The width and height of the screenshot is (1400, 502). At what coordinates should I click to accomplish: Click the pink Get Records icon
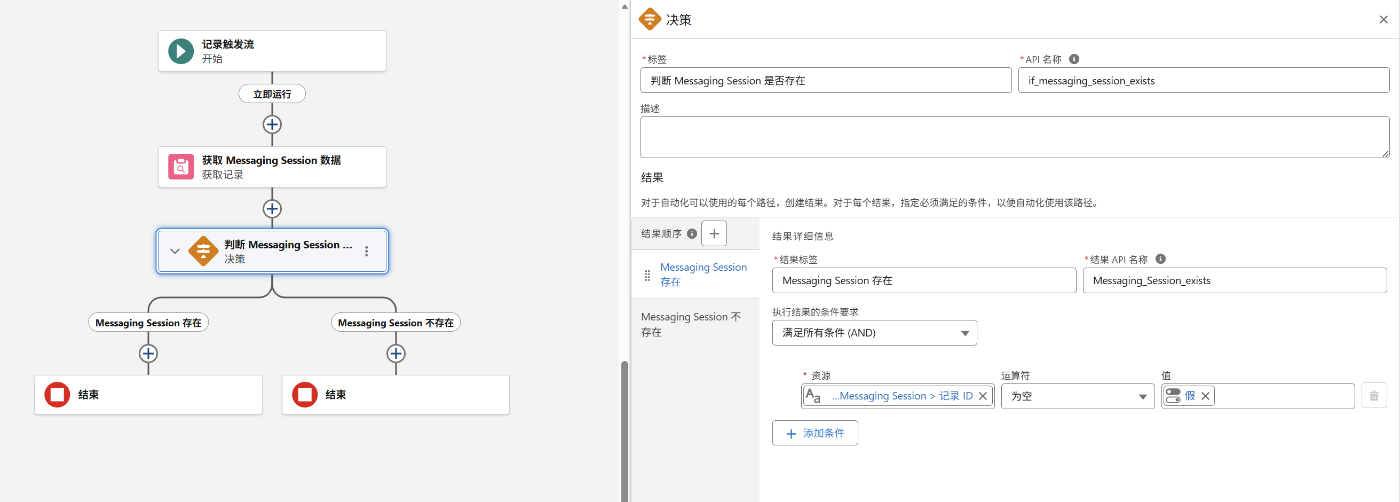pos(181,167)
